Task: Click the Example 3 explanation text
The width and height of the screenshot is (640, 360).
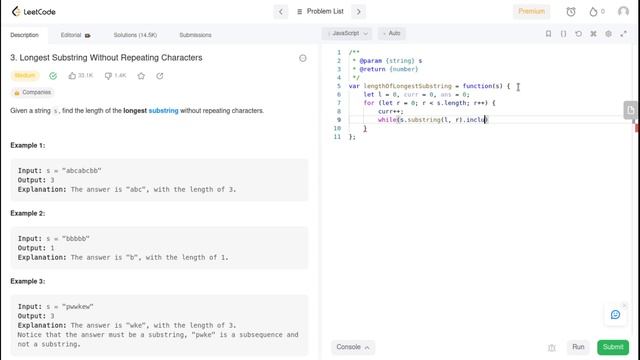Action: [158, 335]
